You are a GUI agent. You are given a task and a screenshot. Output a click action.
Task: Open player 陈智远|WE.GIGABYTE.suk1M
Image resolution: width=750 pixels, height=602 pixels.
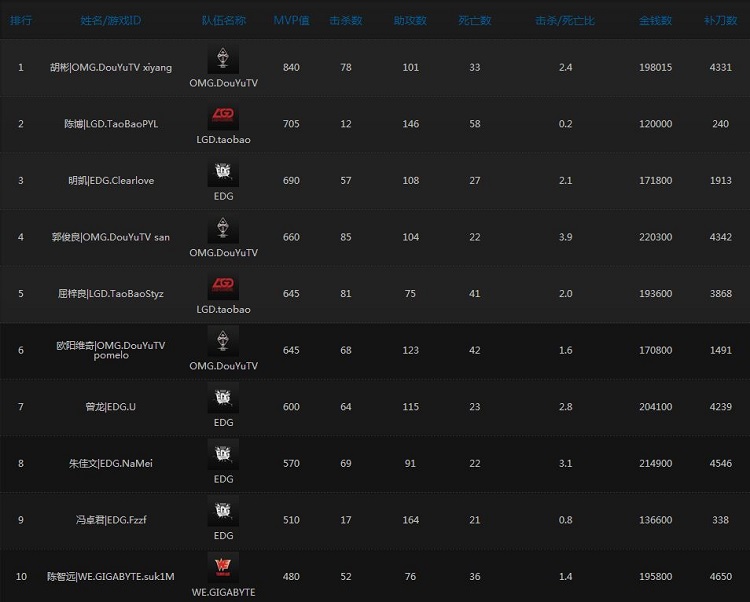(x=110, y=577)
